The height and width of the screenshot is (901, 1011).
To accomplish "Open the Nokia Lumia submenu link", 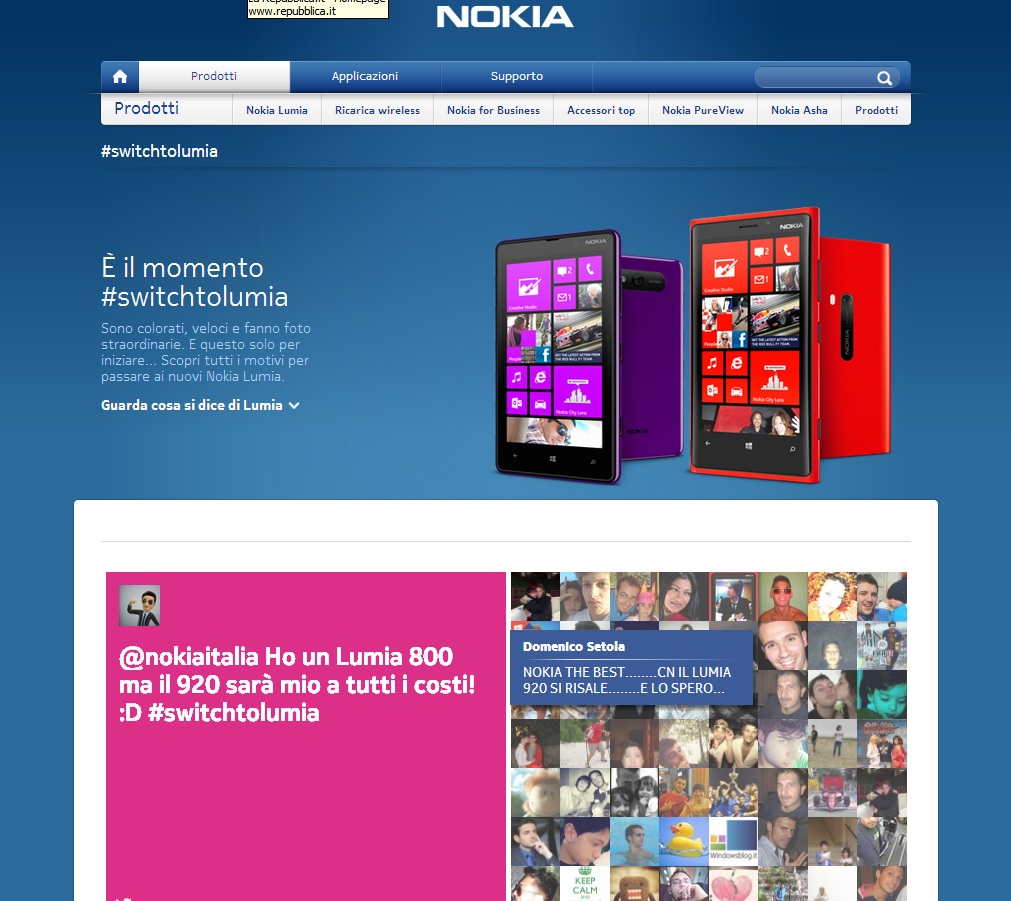I will pyautogui.click(x=277, y=110).
